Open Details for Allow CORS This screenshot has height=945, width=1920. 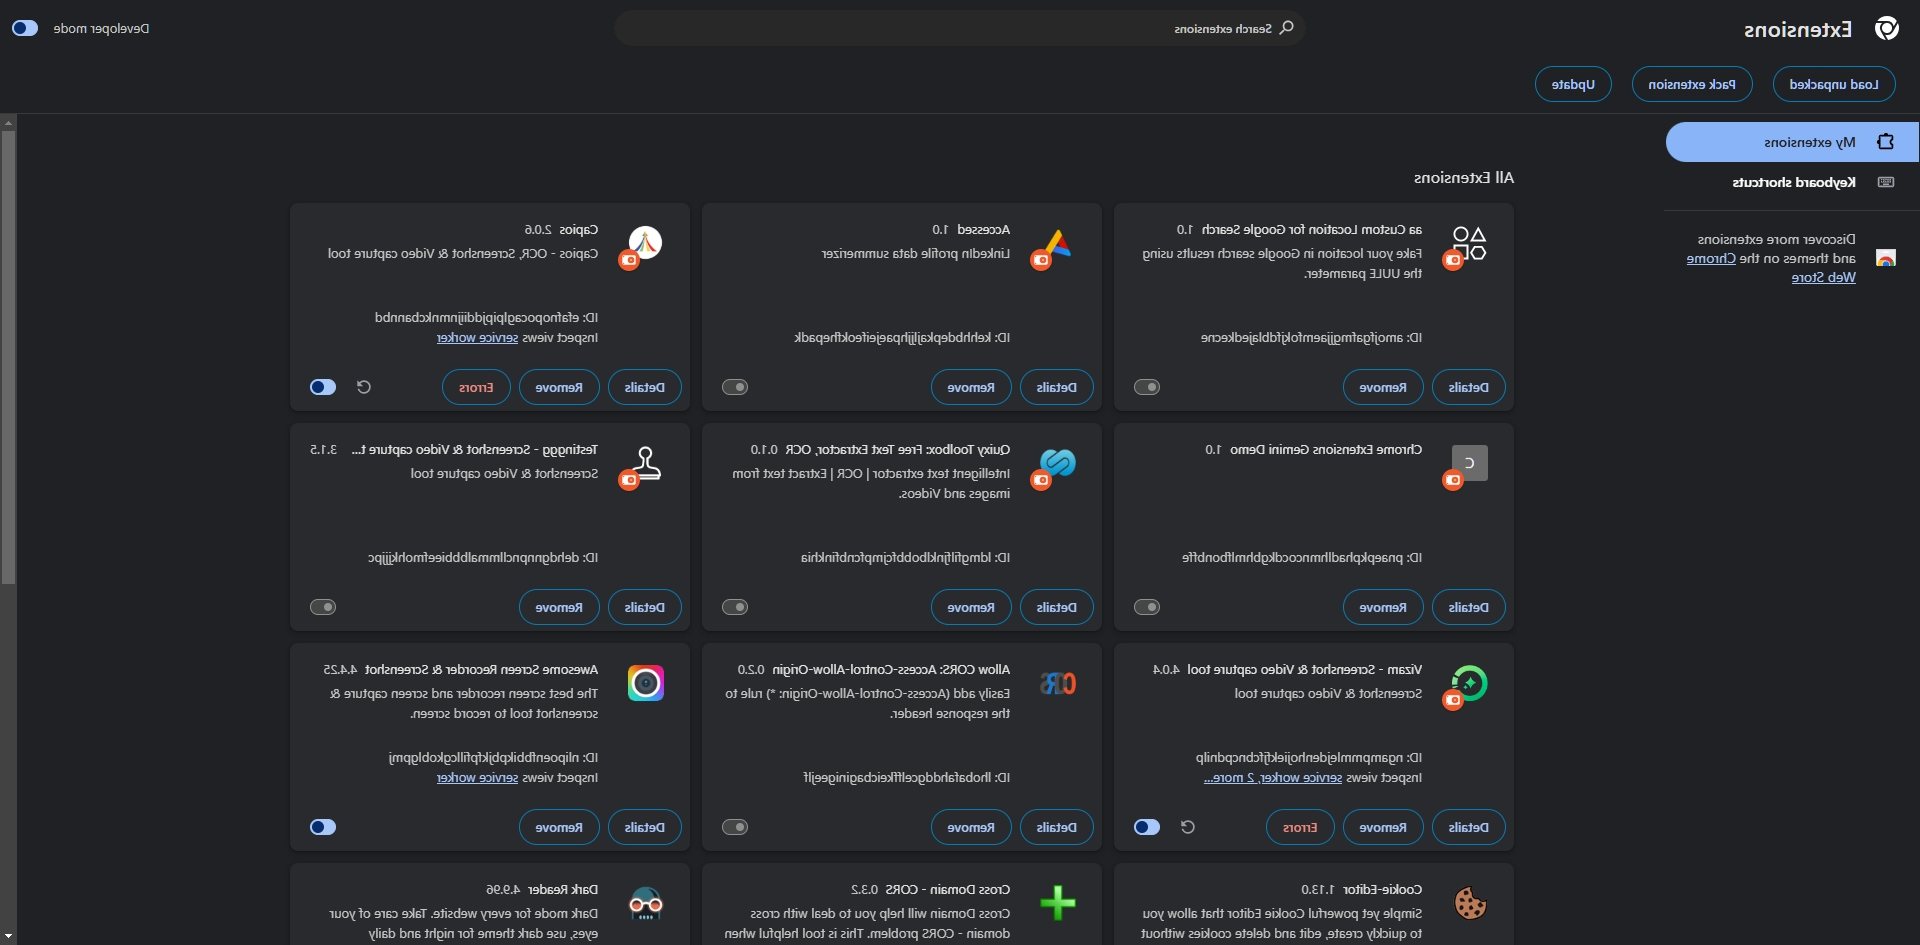pyautogui.click(x=1056, y=827)
